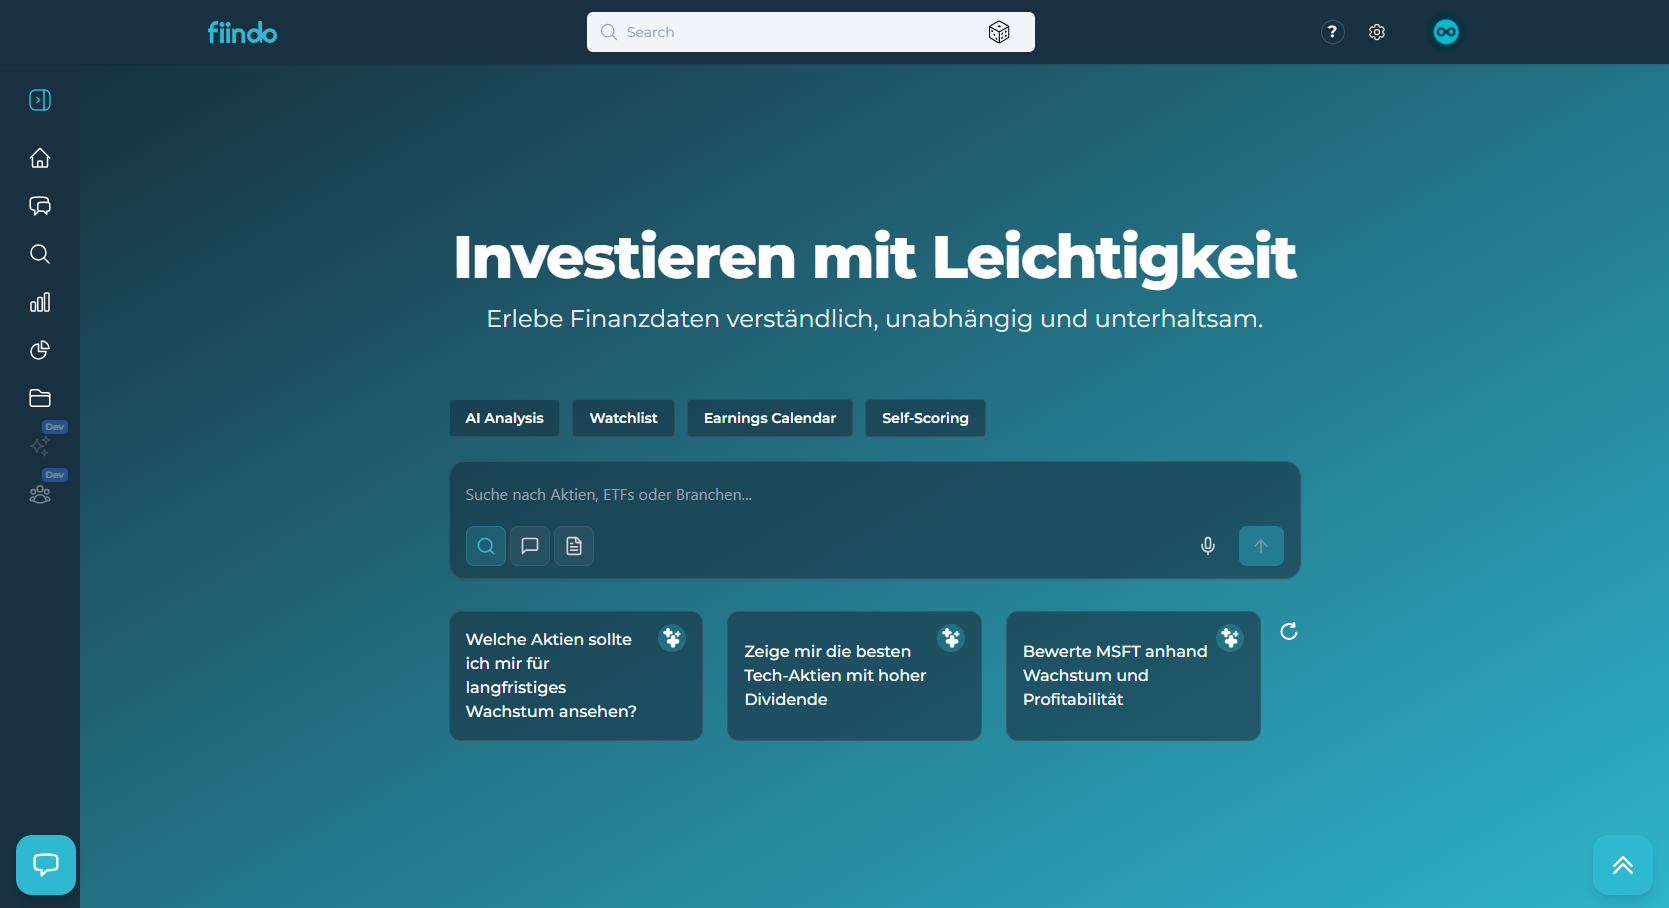
Task: Refresh the suggested prompt cards
Action: coord(1289,631)
